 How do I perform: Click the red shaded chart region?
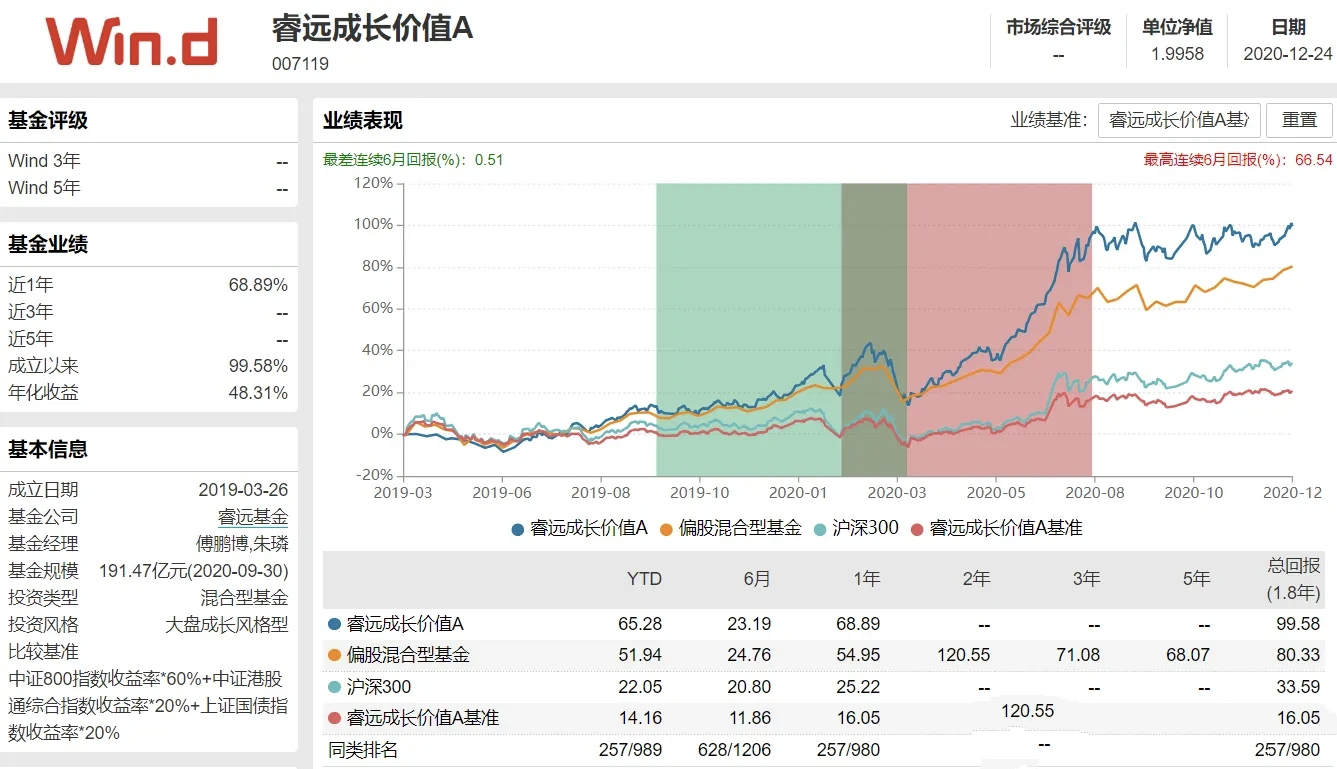tap(999, 330)
